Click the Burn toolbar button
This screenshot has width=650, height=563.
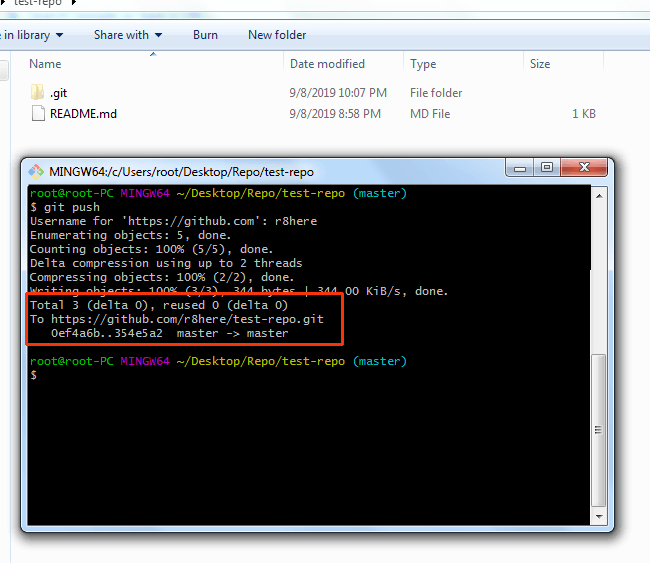point(205,35)
